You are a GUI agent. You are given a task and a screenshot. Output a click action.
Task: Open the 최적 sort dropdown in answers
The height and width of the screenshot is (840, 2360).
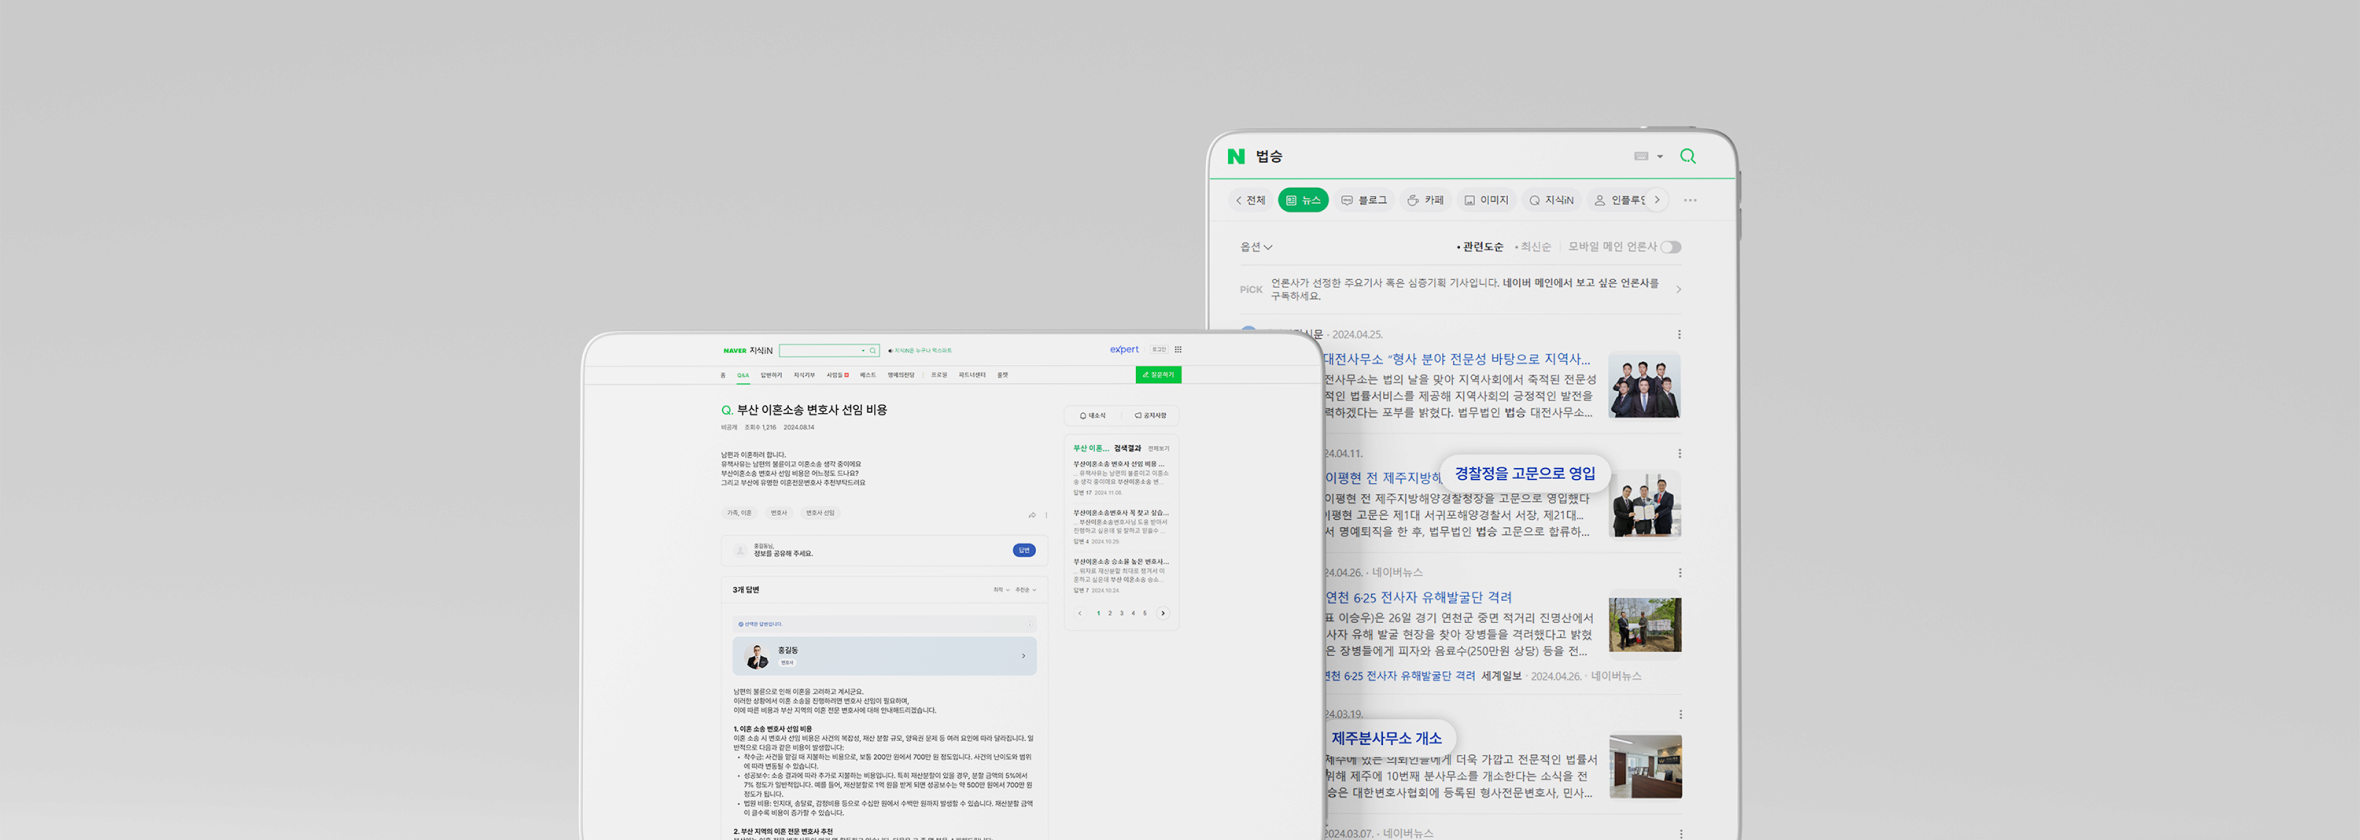[1000, 590]
